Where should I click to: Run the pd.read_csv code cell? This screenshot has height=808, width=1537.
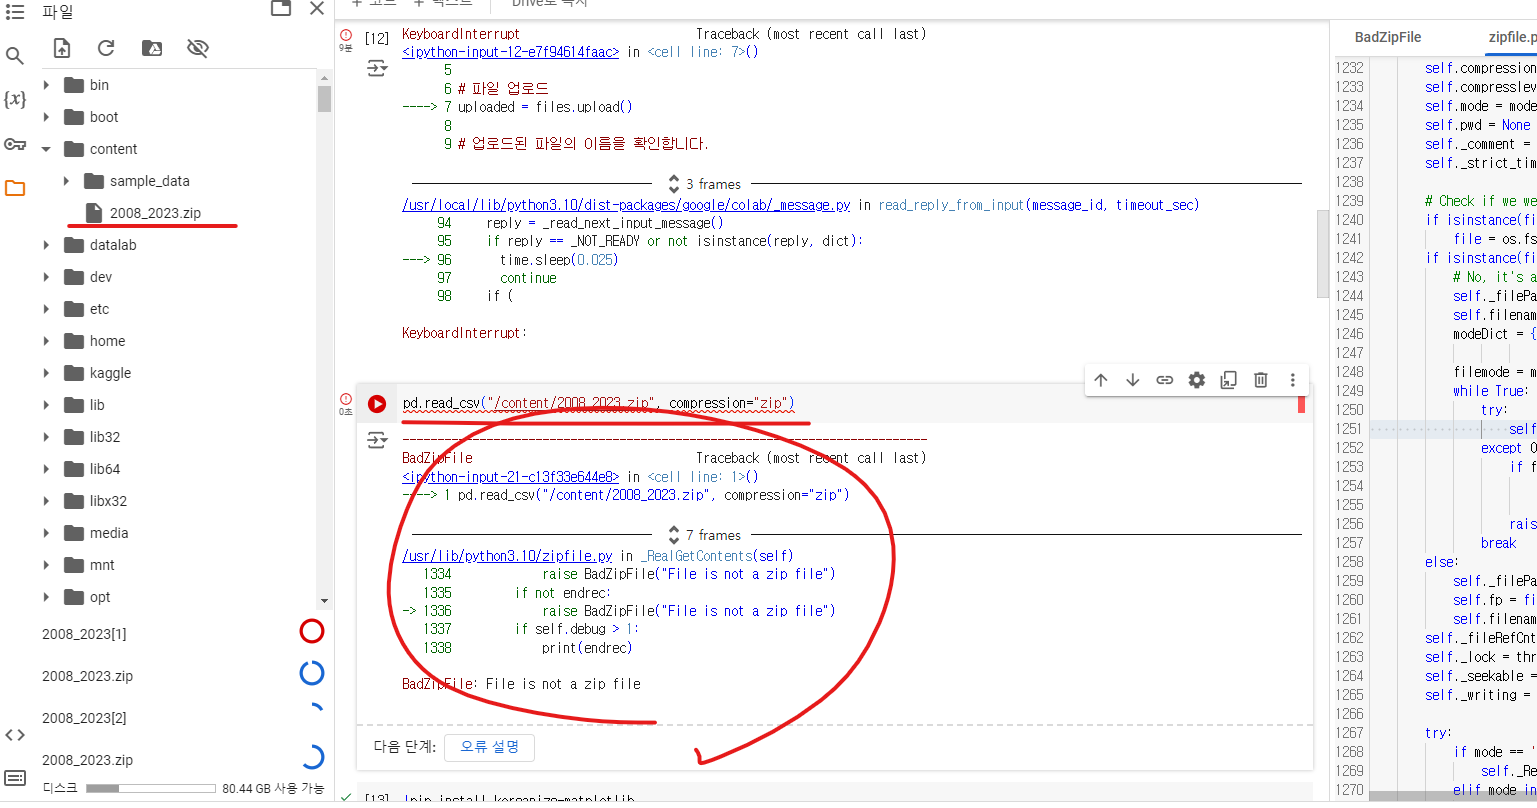pos(377,404)
